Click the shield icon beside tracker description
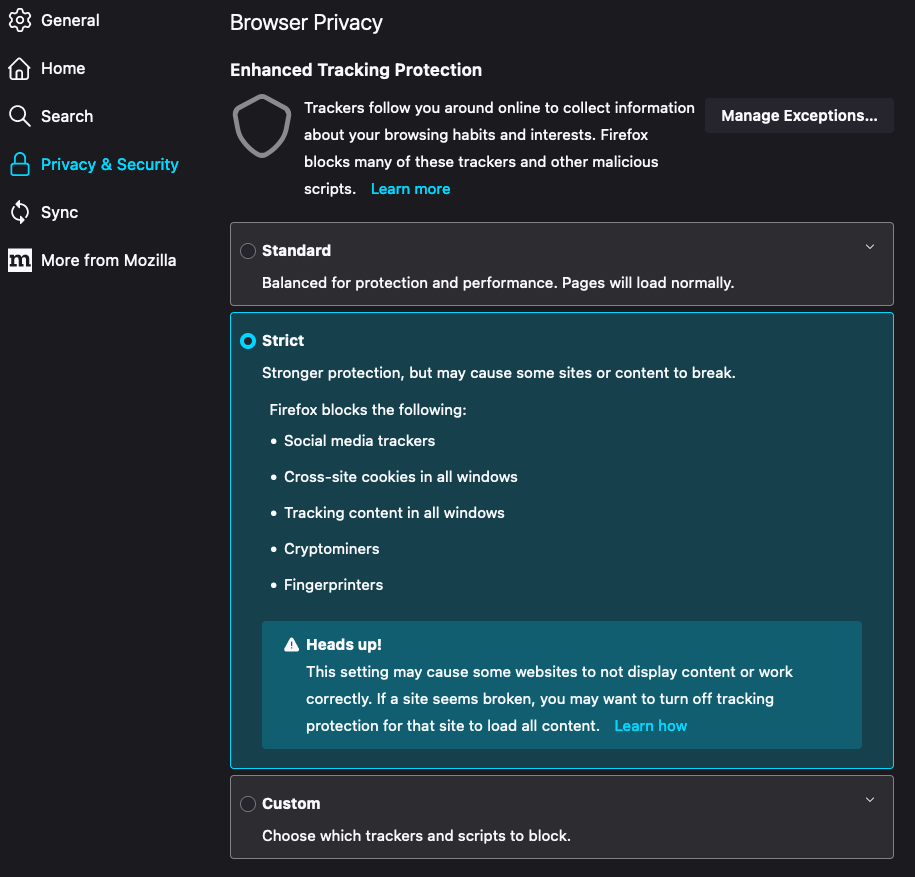Viewport: 915px width, 877px height. 262,126
